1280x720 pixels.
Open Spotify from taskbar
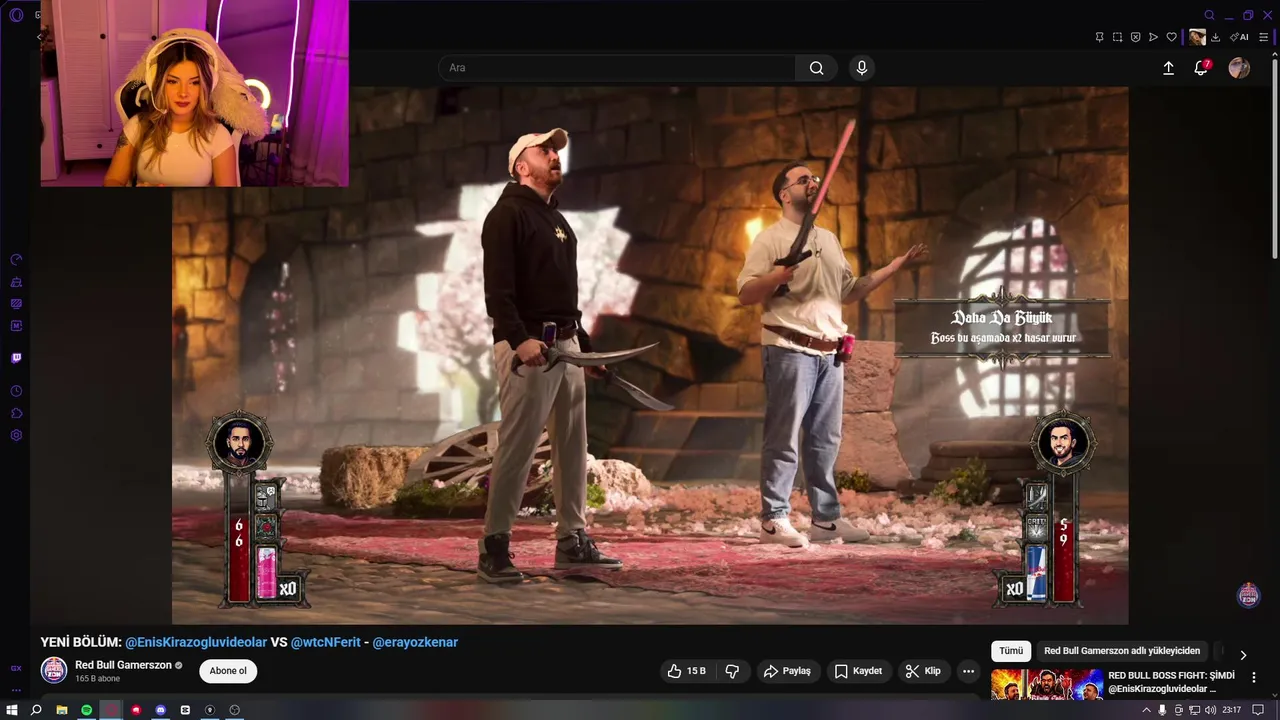tap(87, 710)
